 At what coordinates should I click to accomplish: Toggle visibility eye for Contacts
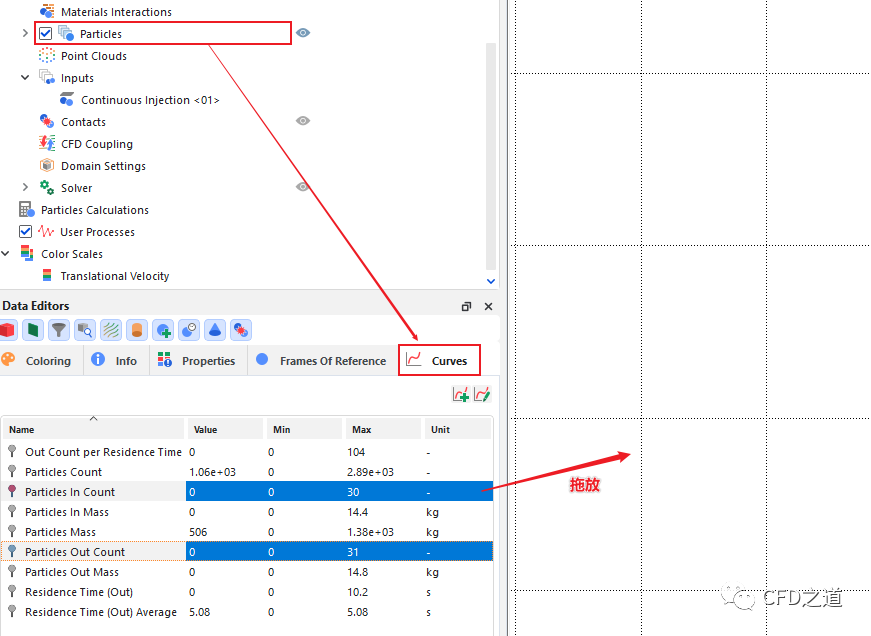tap(303, 121)
